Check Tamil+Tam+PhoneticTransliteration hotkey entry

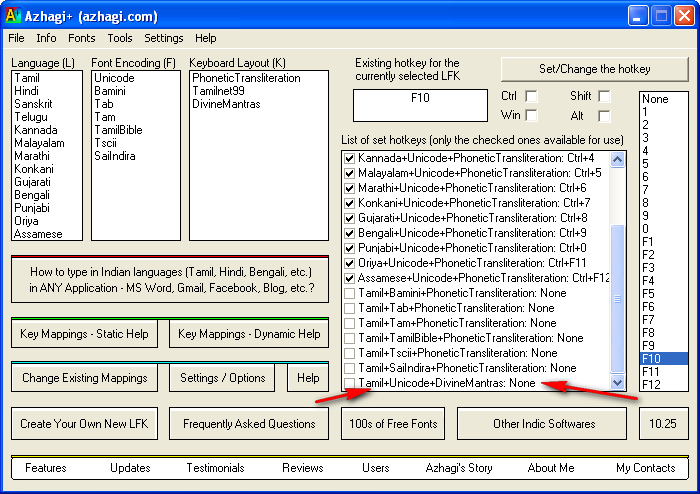coord(350,323)
